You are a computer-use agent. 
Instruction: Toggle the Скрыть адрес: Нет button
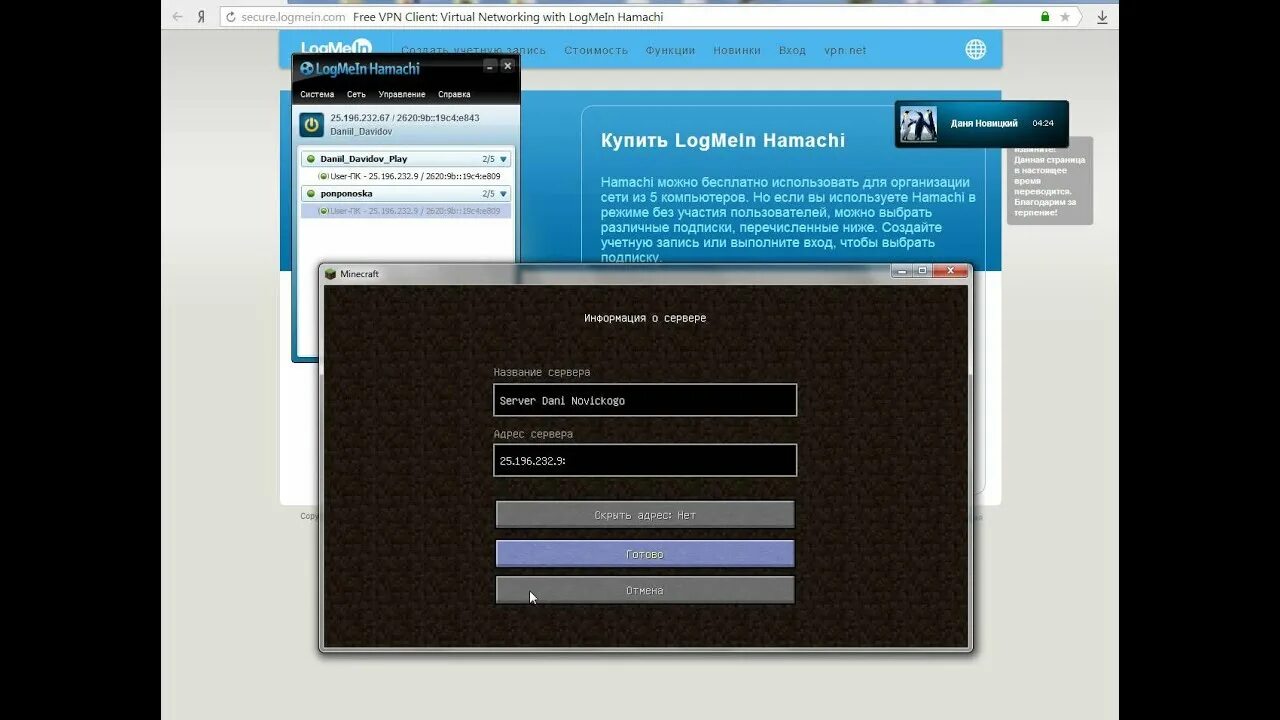coord(645,515)
